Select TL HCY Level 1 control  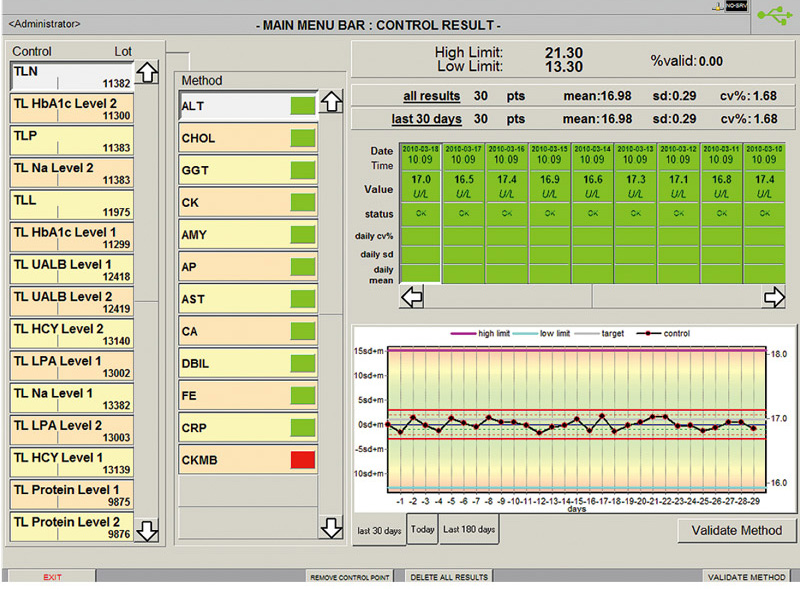click(x=72, y=462)
